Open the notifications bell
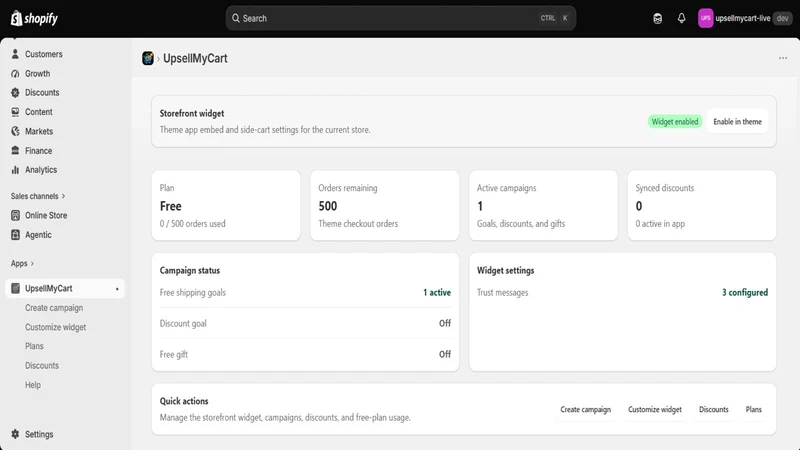The width and height of the screenshot is (800, 450). [682, 18]
